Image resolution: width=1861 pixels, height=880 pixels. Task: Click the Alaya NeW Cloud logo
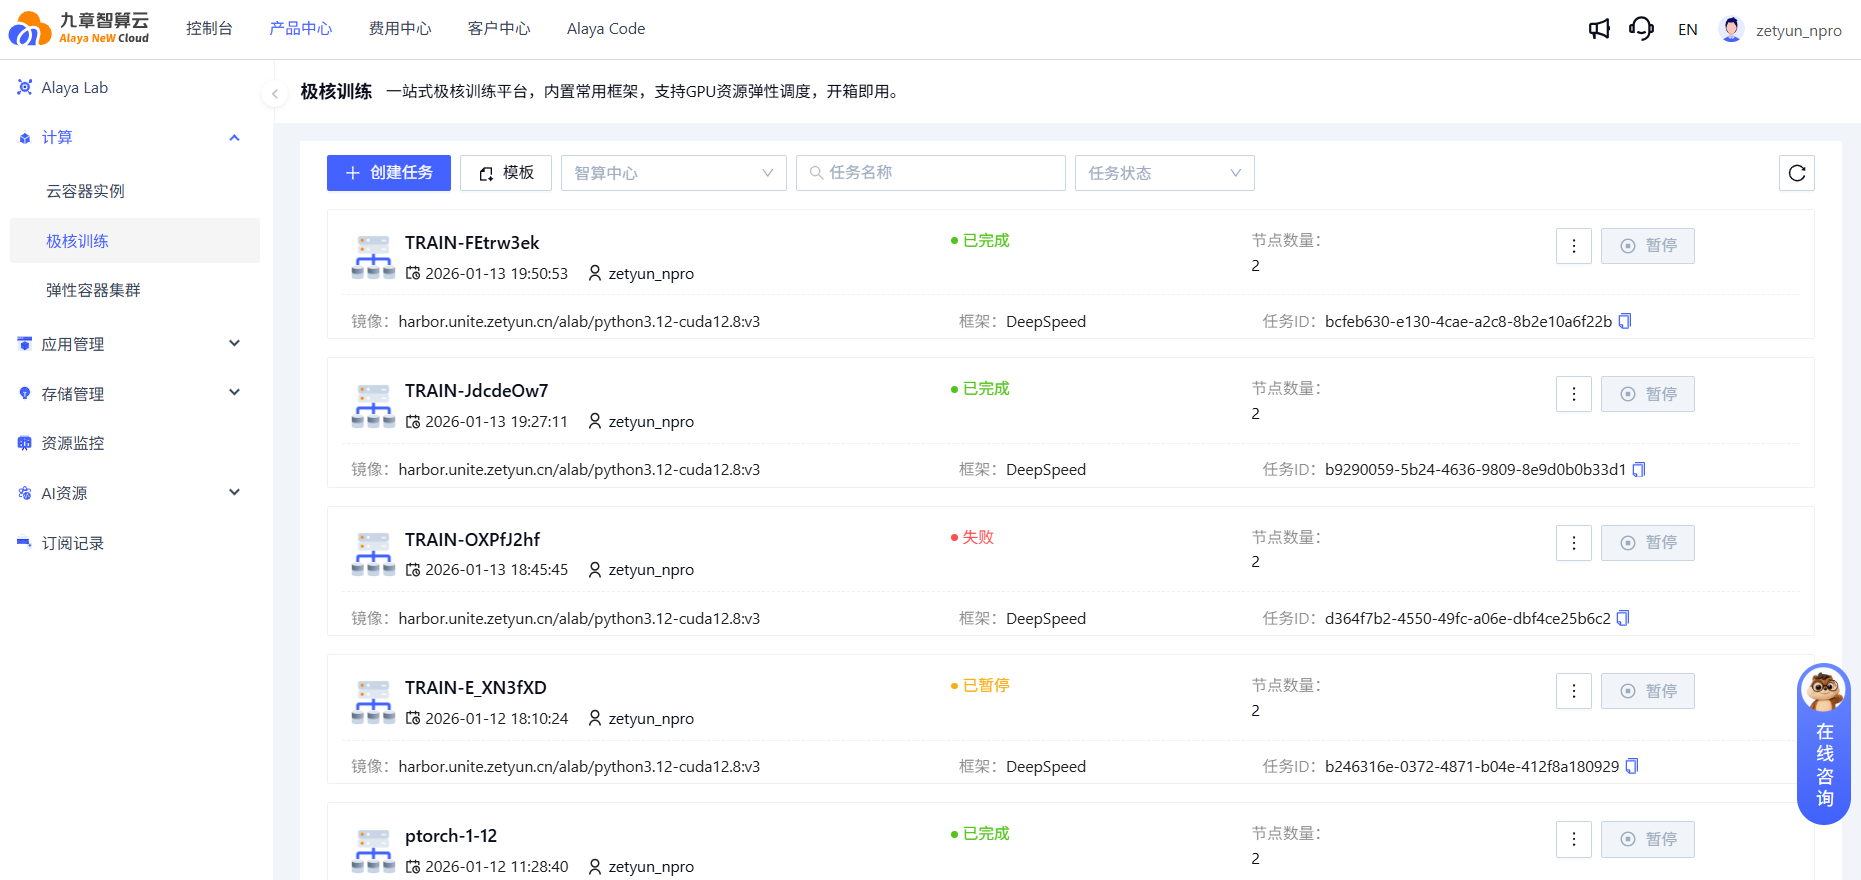point(79,28)
